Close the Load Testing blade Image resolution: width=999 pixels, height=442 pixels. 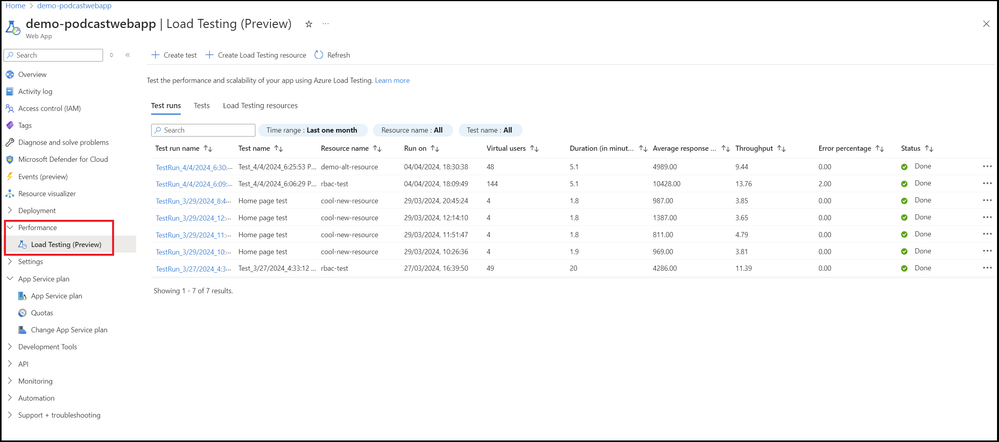pos(986,24)
